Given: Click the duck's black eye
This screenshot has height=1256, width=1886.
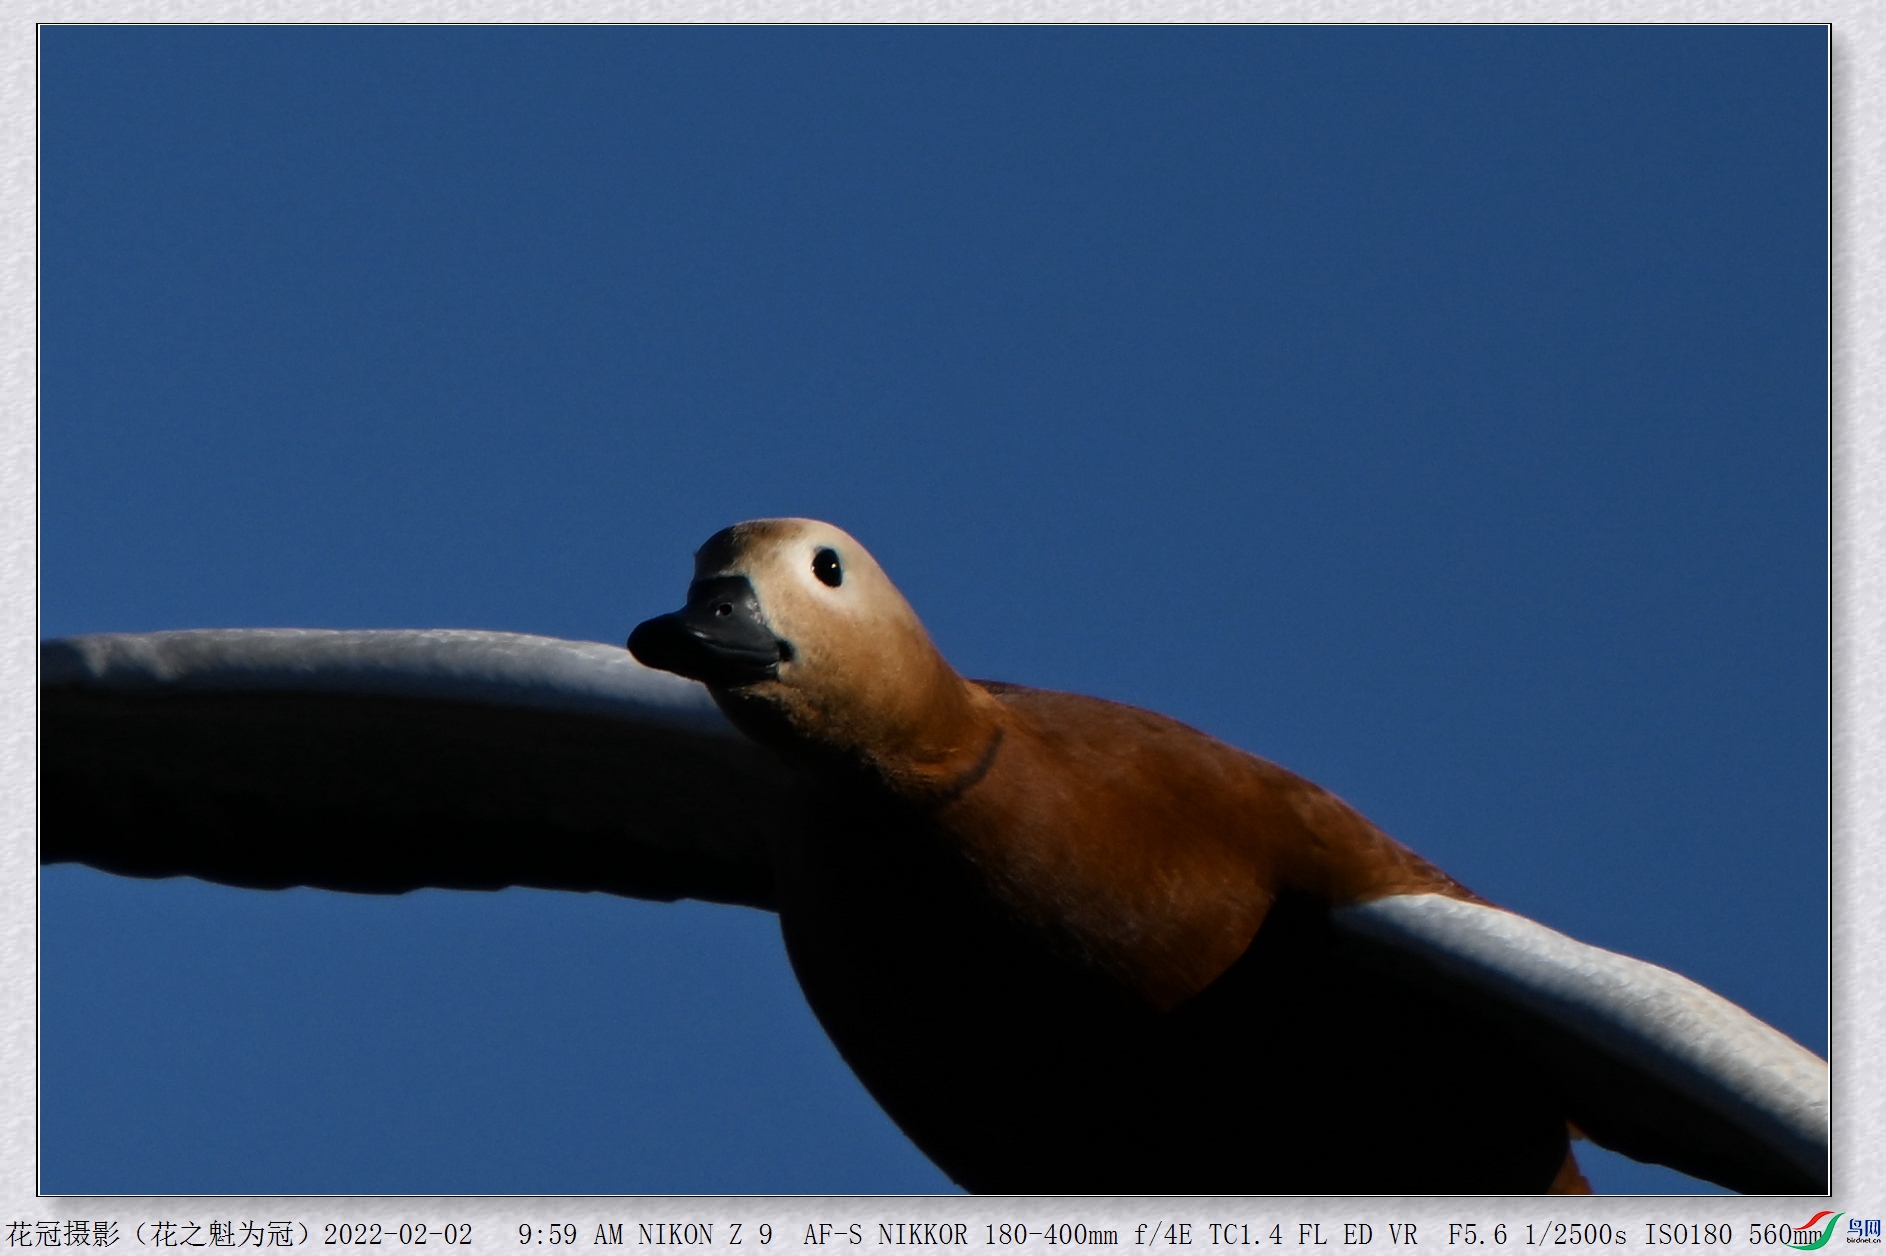Looking at the screenshot, I should coord(827,567).
